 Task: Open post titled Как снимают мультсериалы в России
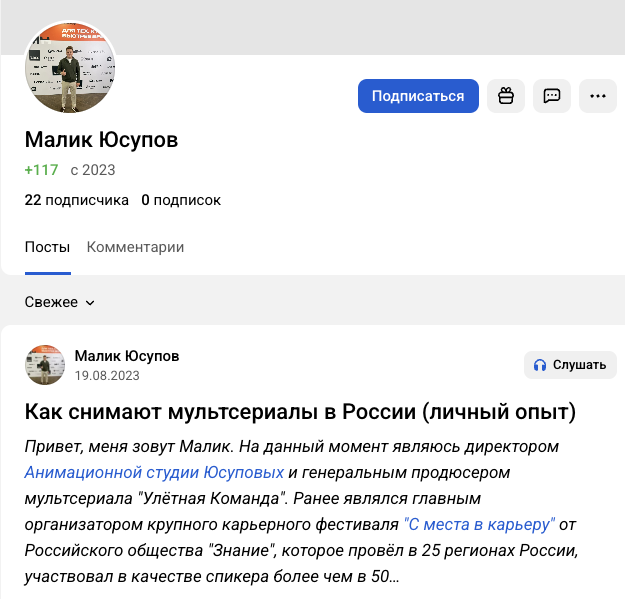(x=300, y=412)
